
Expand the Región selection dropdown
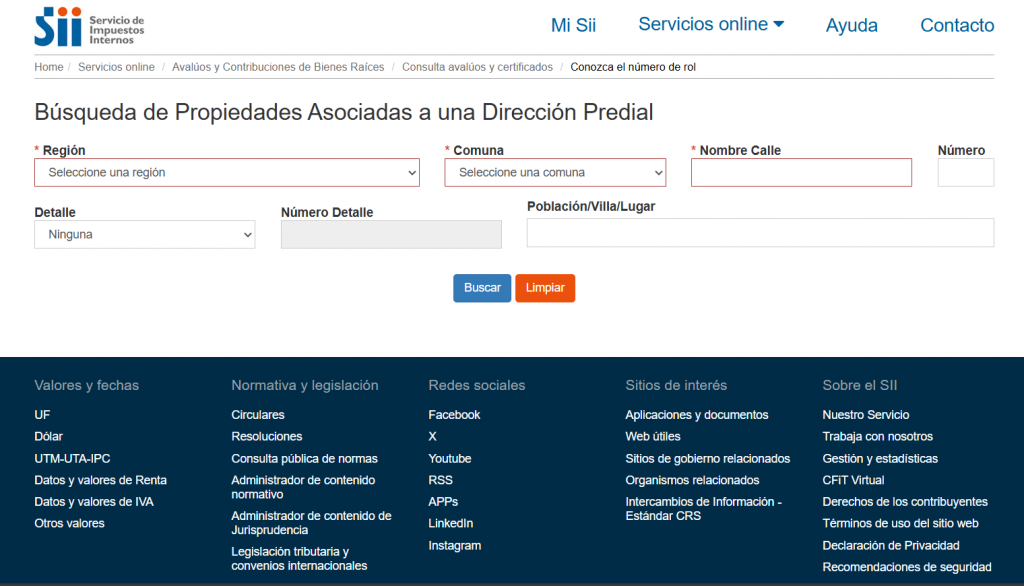coord(227,172)
